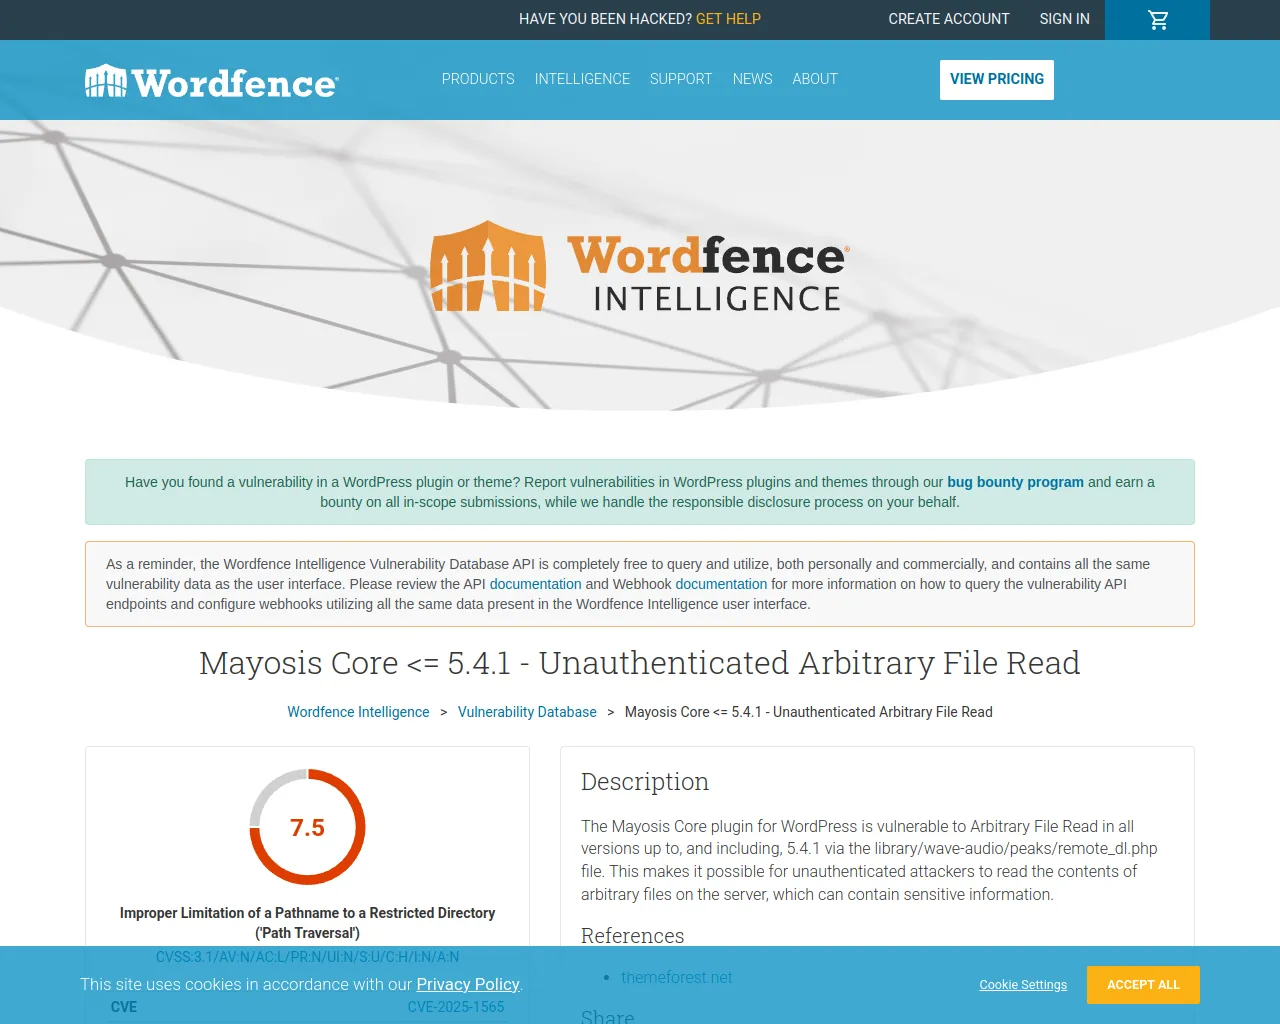Open the Webhook documentation link
Viewport: 1280px width, 1024px height.
point(721,584)
